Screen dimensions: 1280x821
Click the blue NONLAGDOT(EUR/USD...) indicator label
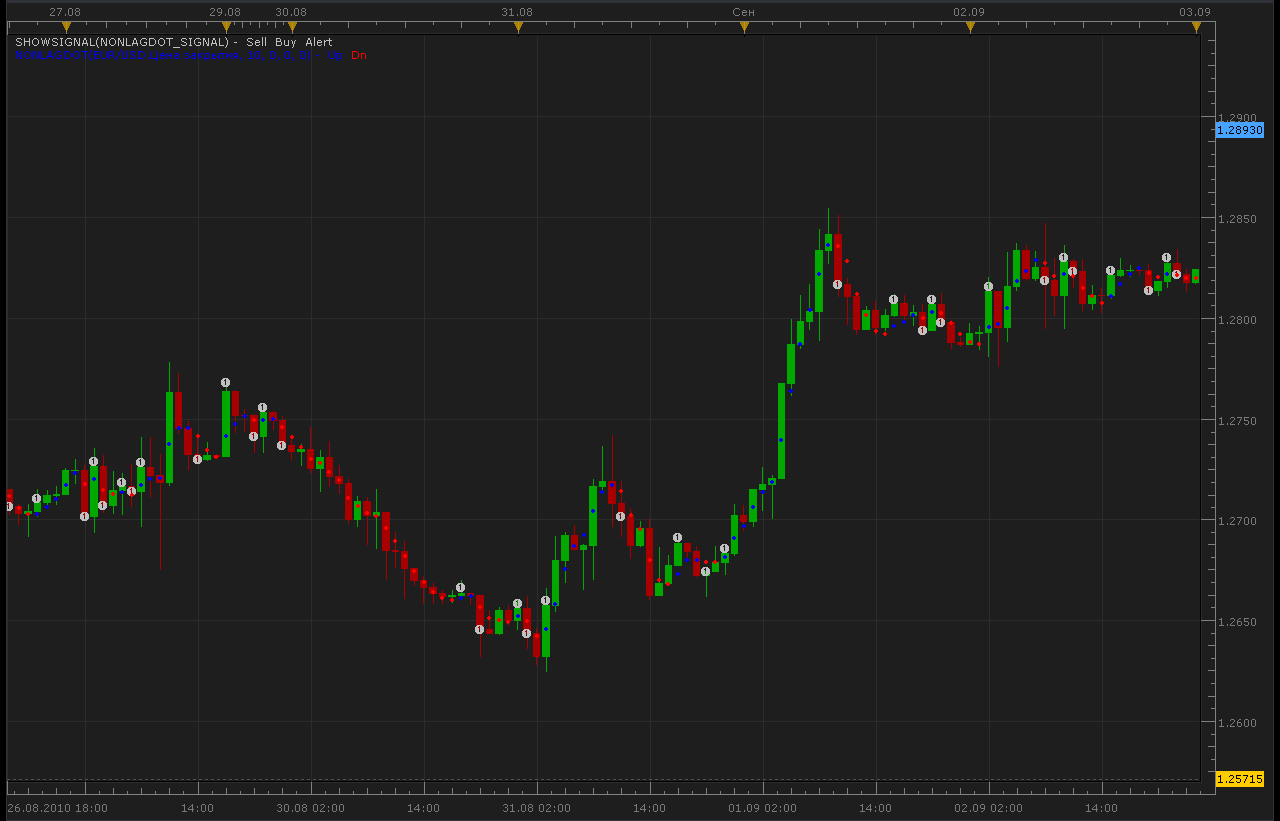click(162, 55)
